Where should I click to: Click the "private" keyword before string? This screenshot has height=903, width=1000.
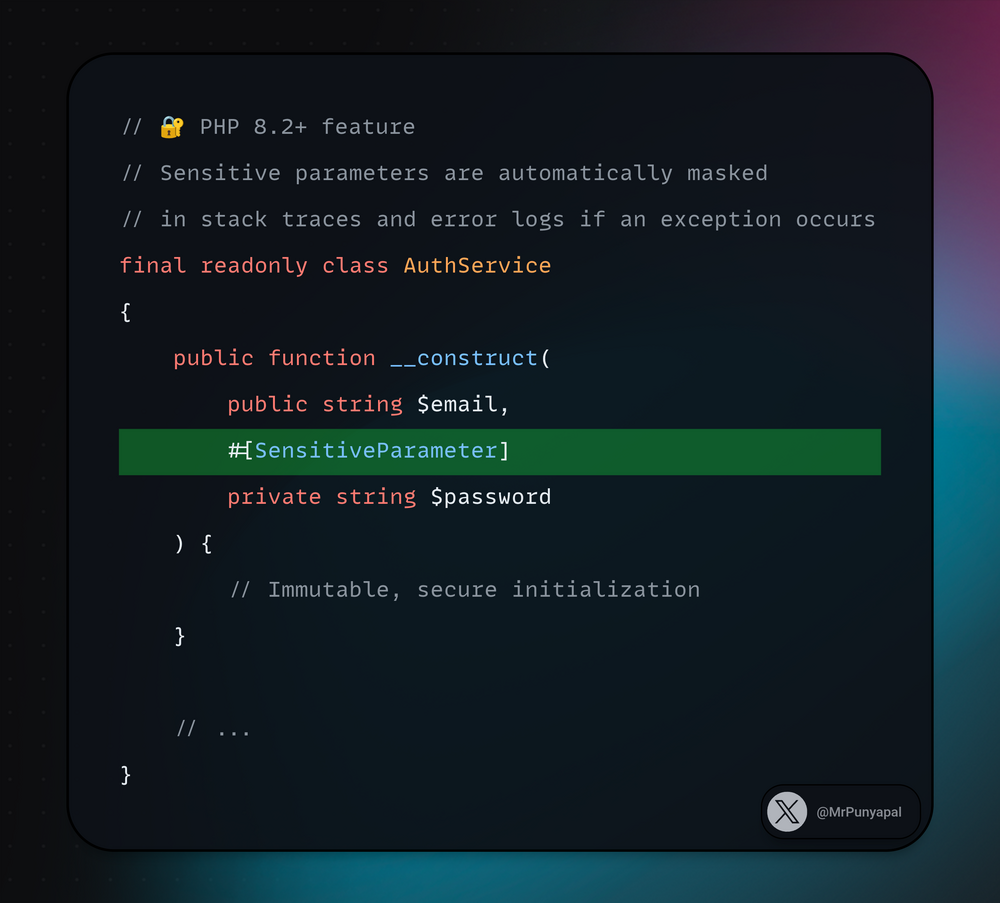pyautogui.click(x=274, y=497)
